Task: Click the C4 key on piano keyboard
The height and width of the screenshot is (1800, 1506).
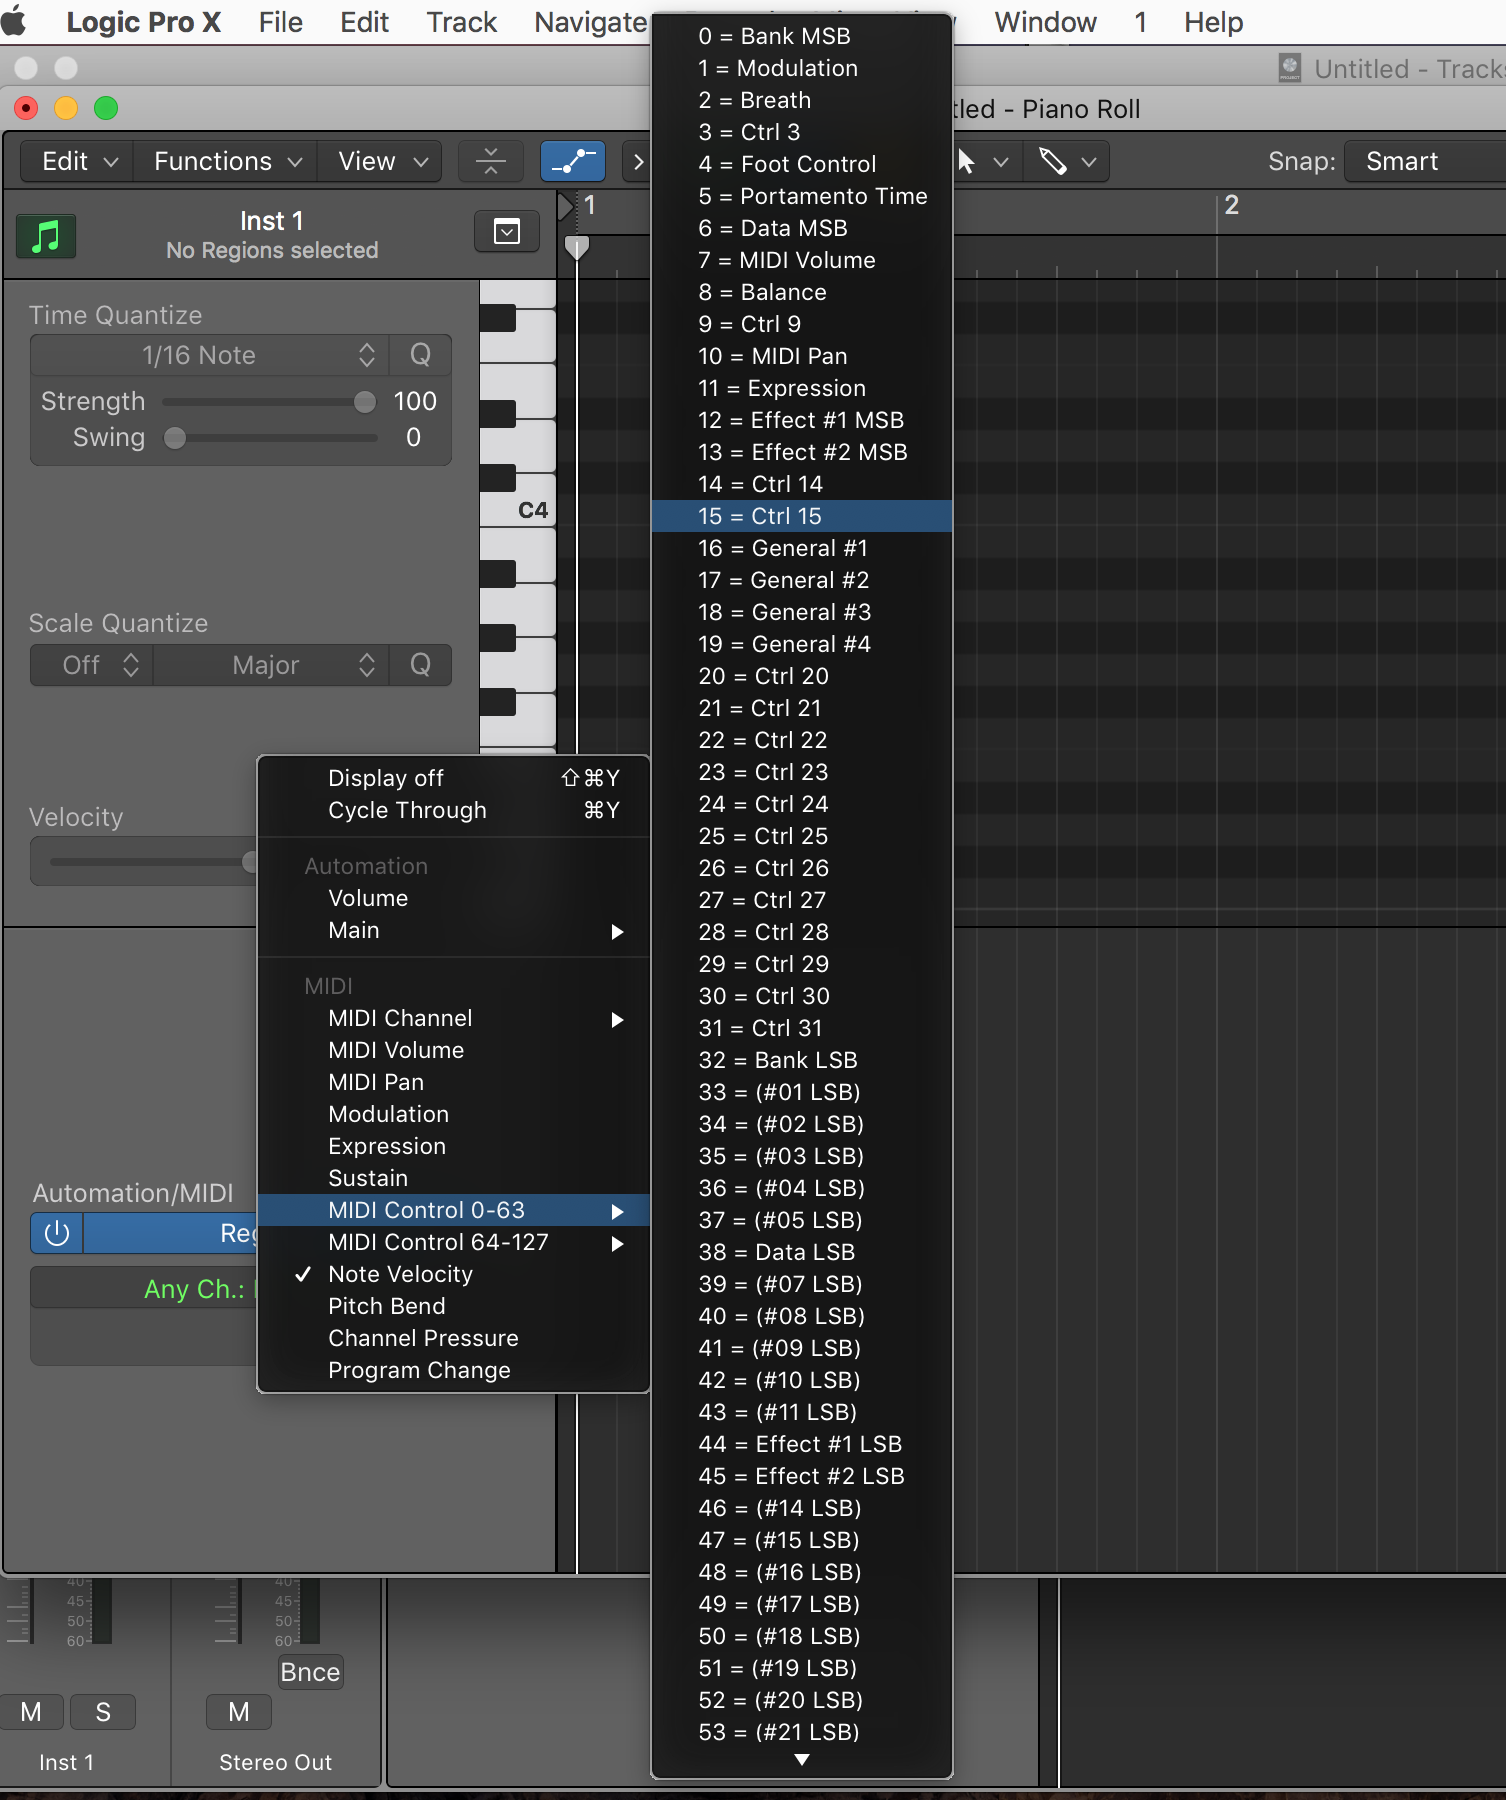Action: [x=520, y=510]
